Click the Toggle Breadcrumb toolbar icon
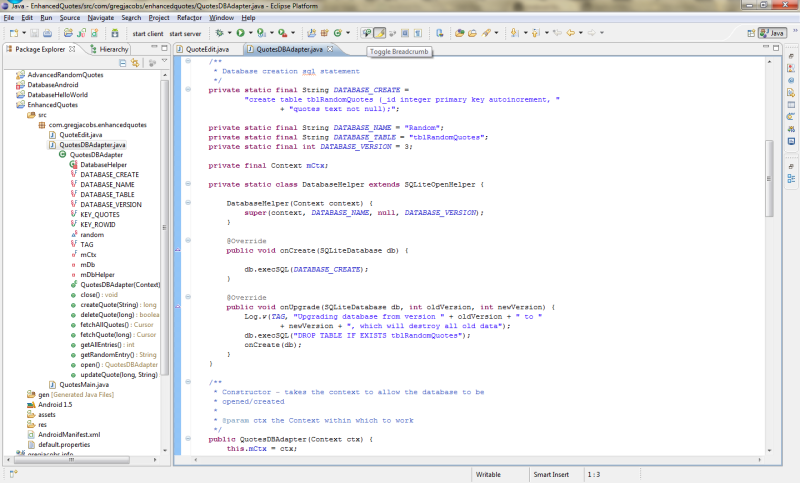This screenshot has width=800, height=483. (x=365, y=33)
